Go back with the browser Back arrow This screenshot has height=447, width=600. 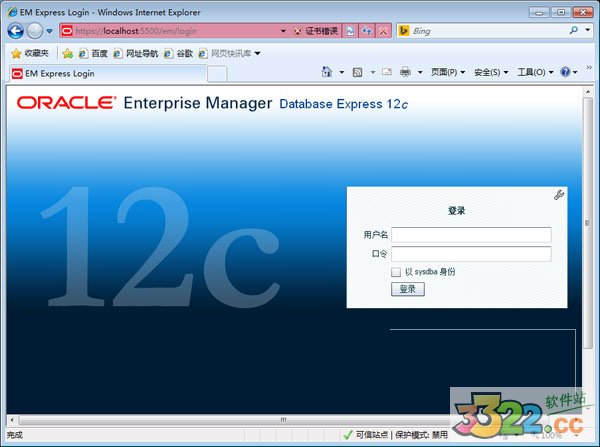pos(16,31)
